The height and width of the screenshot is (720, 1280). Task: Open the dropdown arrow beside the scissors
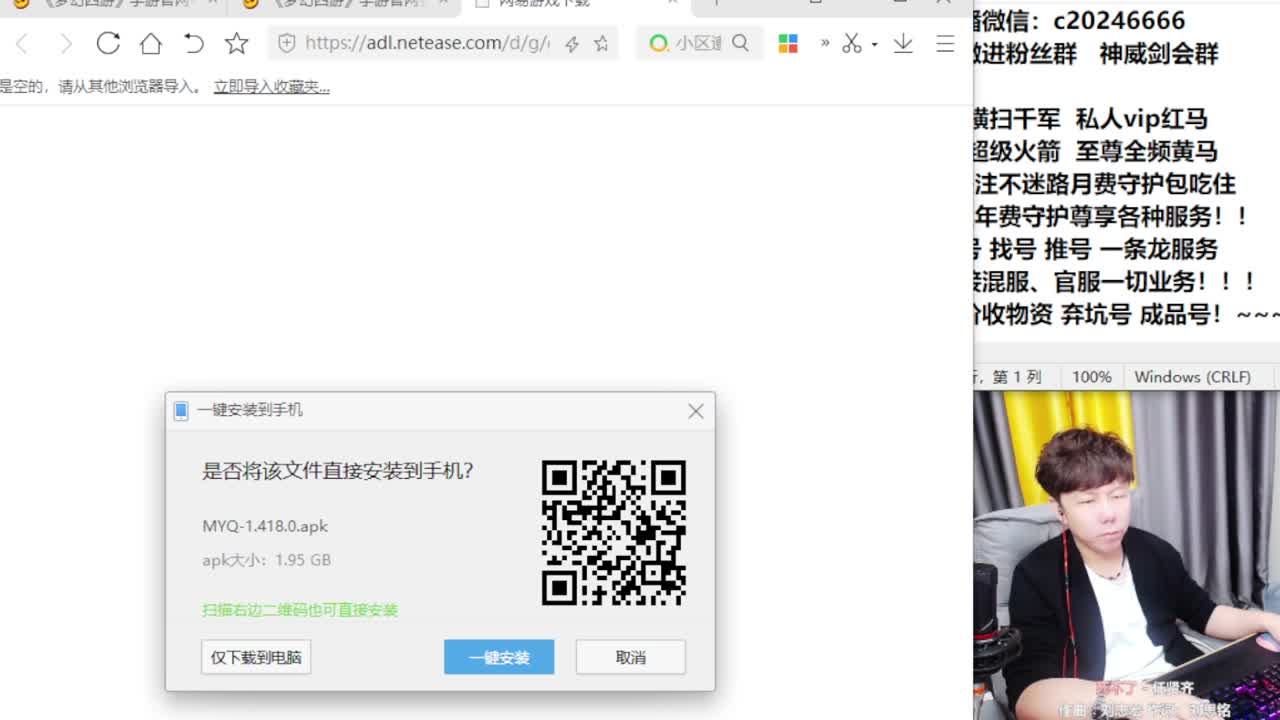pos(874,44)
